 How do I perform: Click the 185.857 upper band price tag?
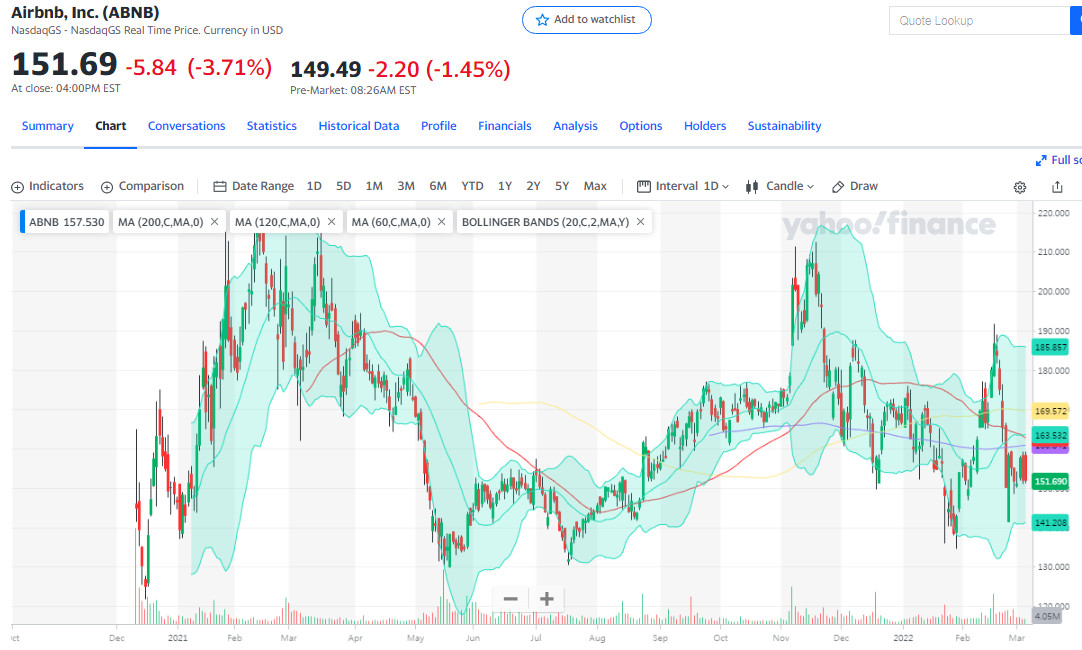pos(1050,347)
